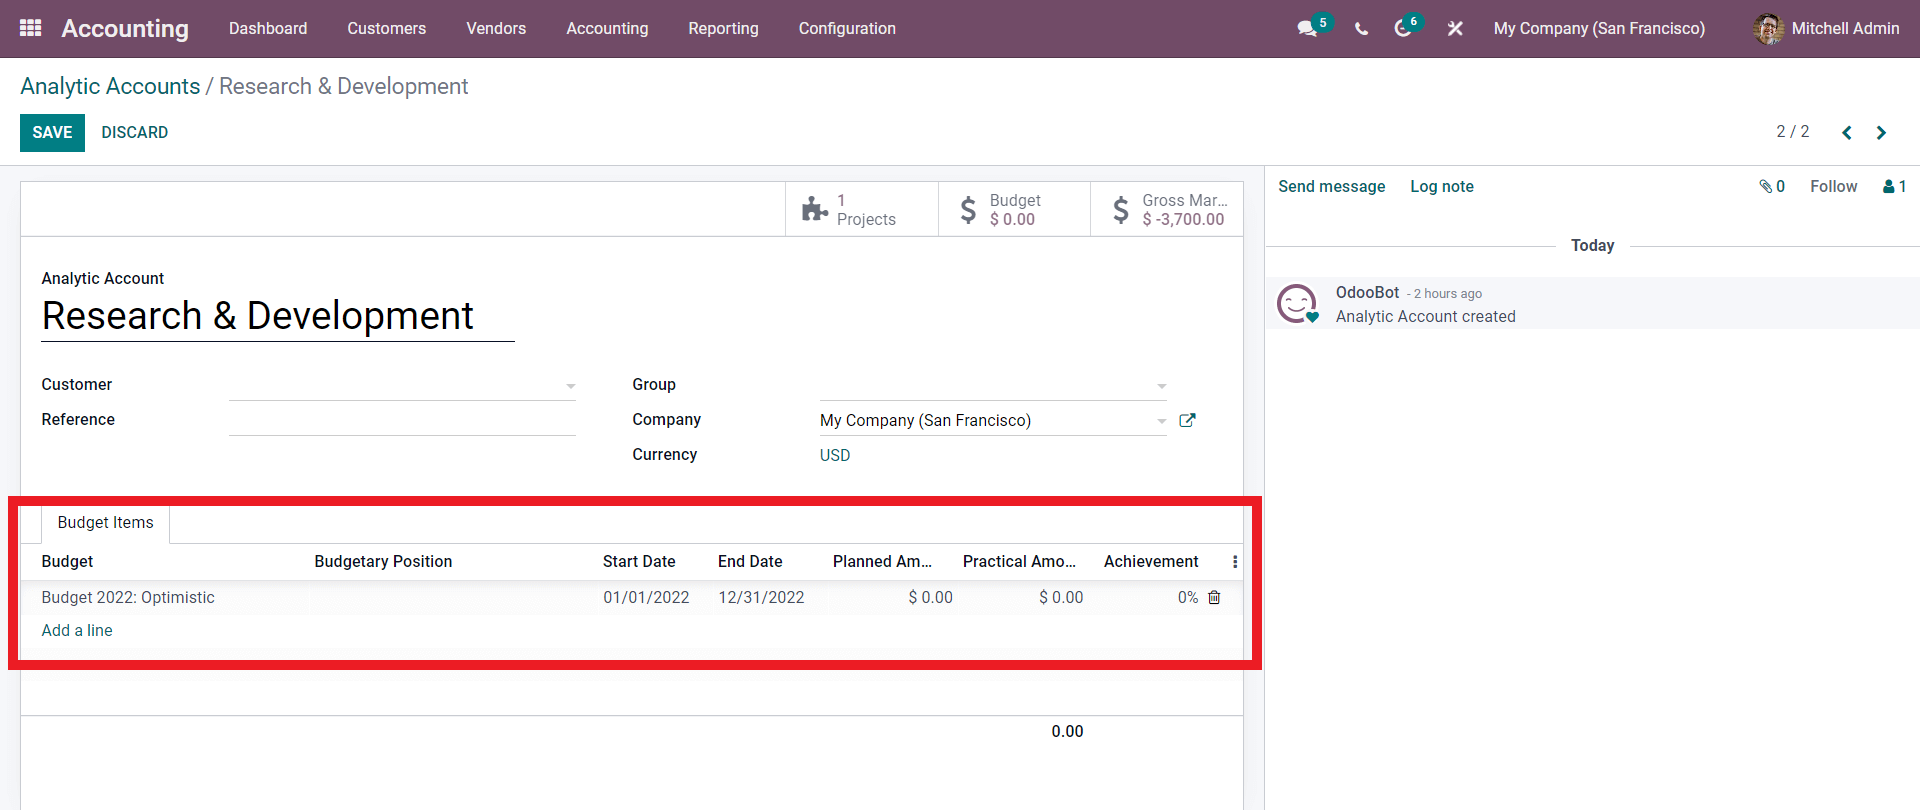The image size is (1920, 810).
Task: Open My Company (San Francisco) switcher
Action: 1599,28
